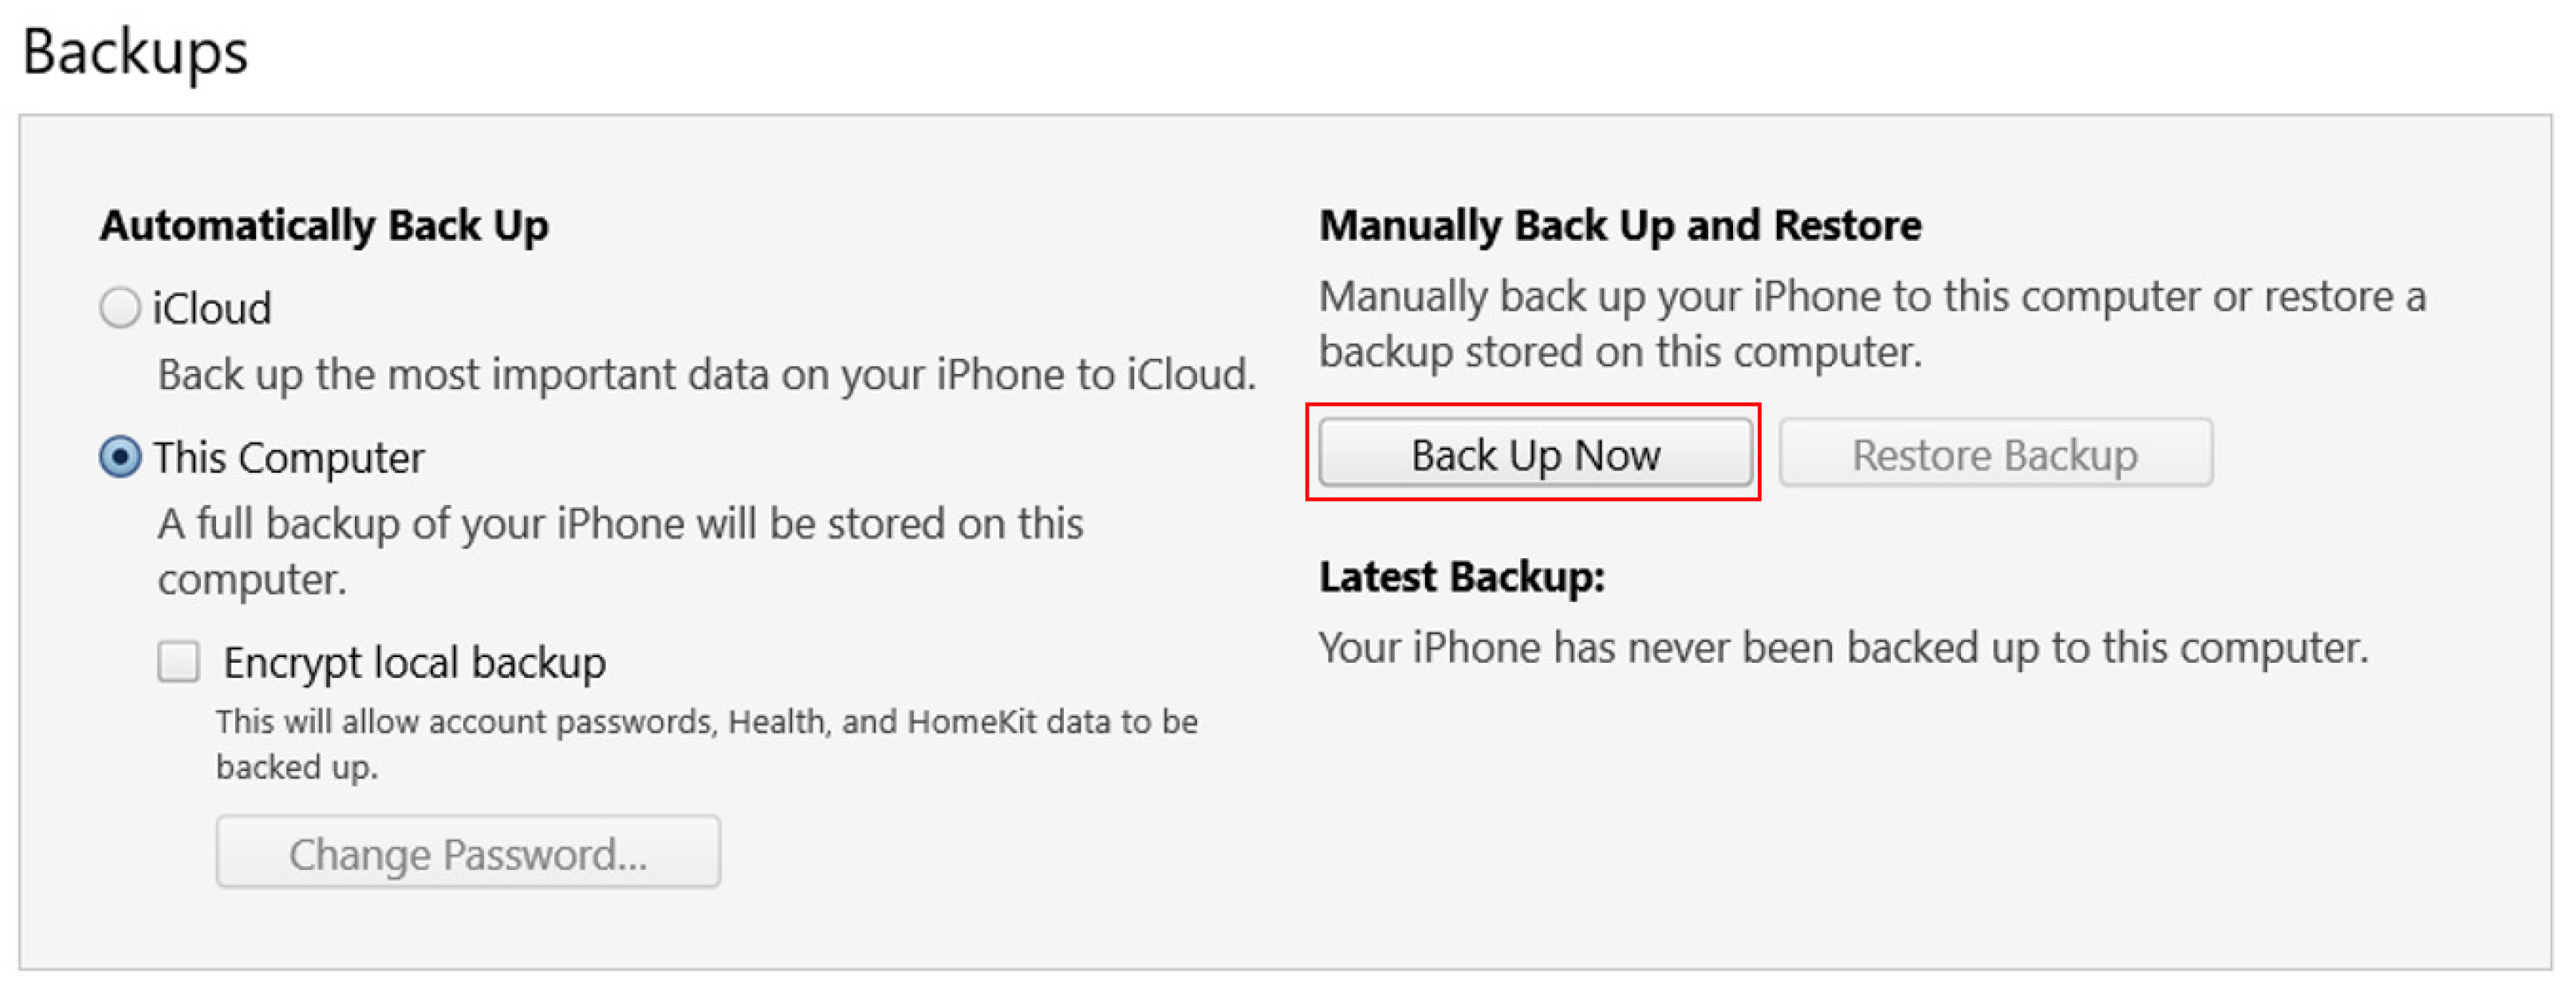
Task: Click the Automatically Back Up heading
Action: [324, 226]
